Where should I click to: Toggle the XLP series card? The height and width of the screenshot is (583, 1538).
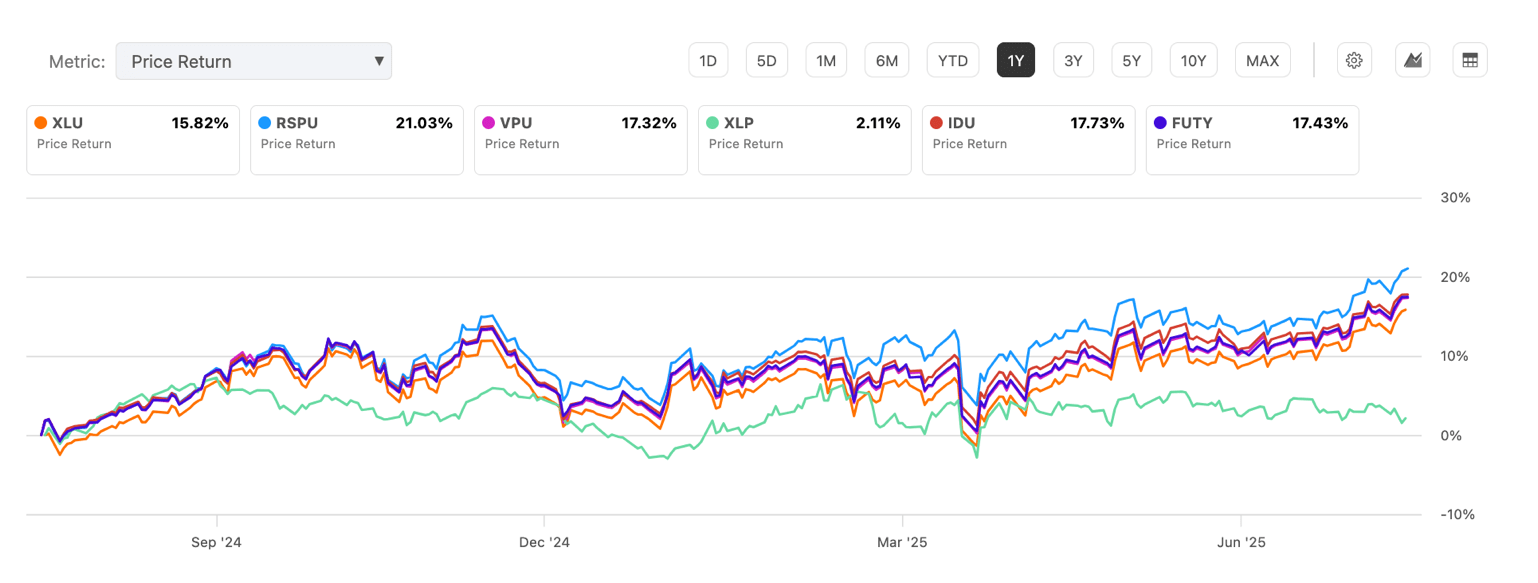[x=805, y=139]
